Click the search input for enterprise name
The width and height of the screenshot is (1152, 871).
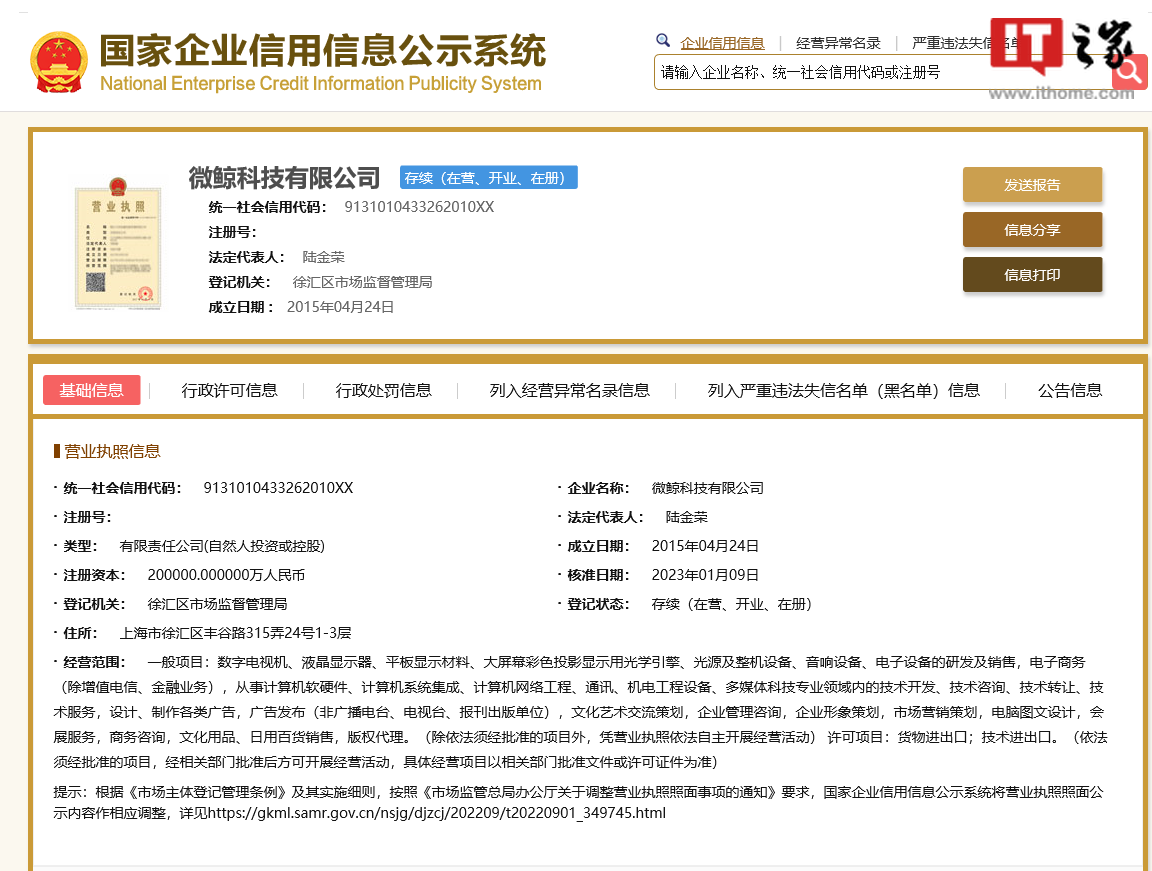[x=882, y=72]
